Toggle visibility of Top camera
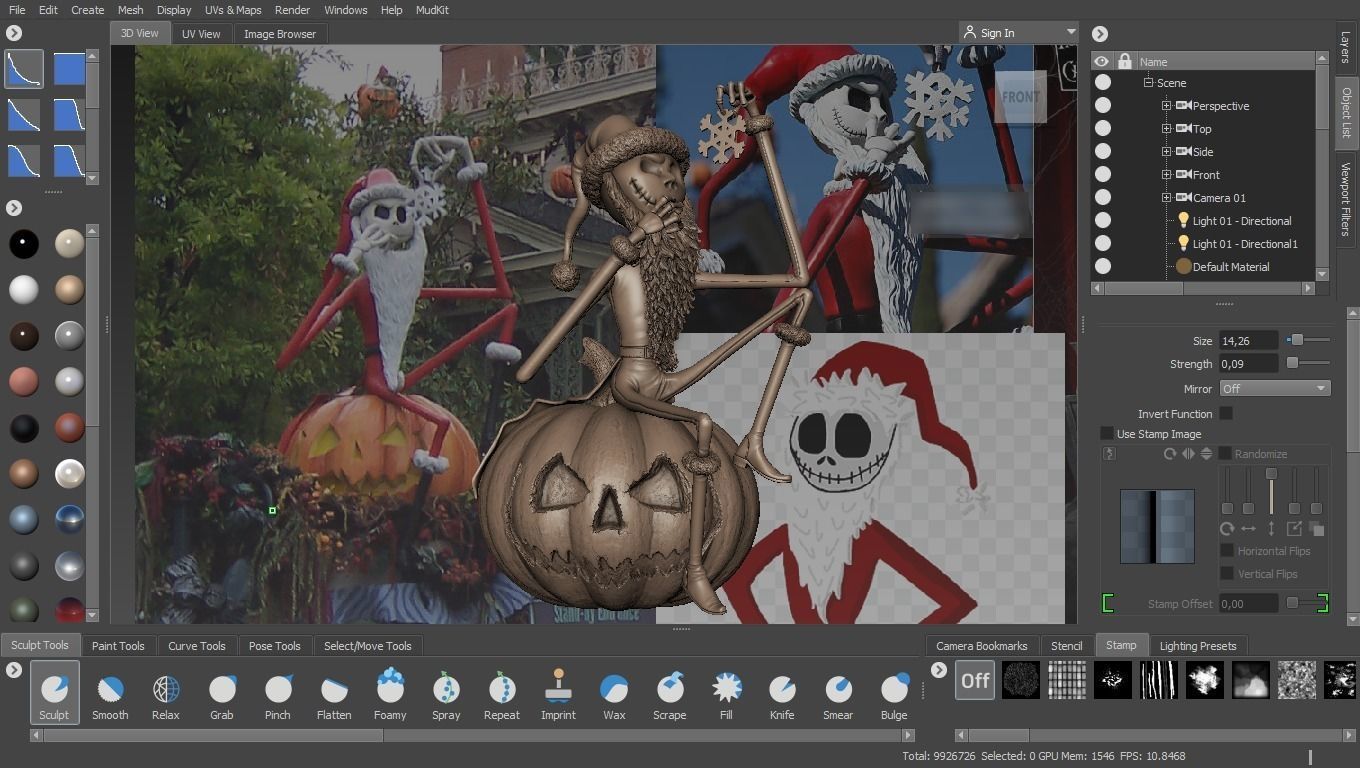Image resolution: width=1360 pixels, height=768 pixels. pos(1102,128)
